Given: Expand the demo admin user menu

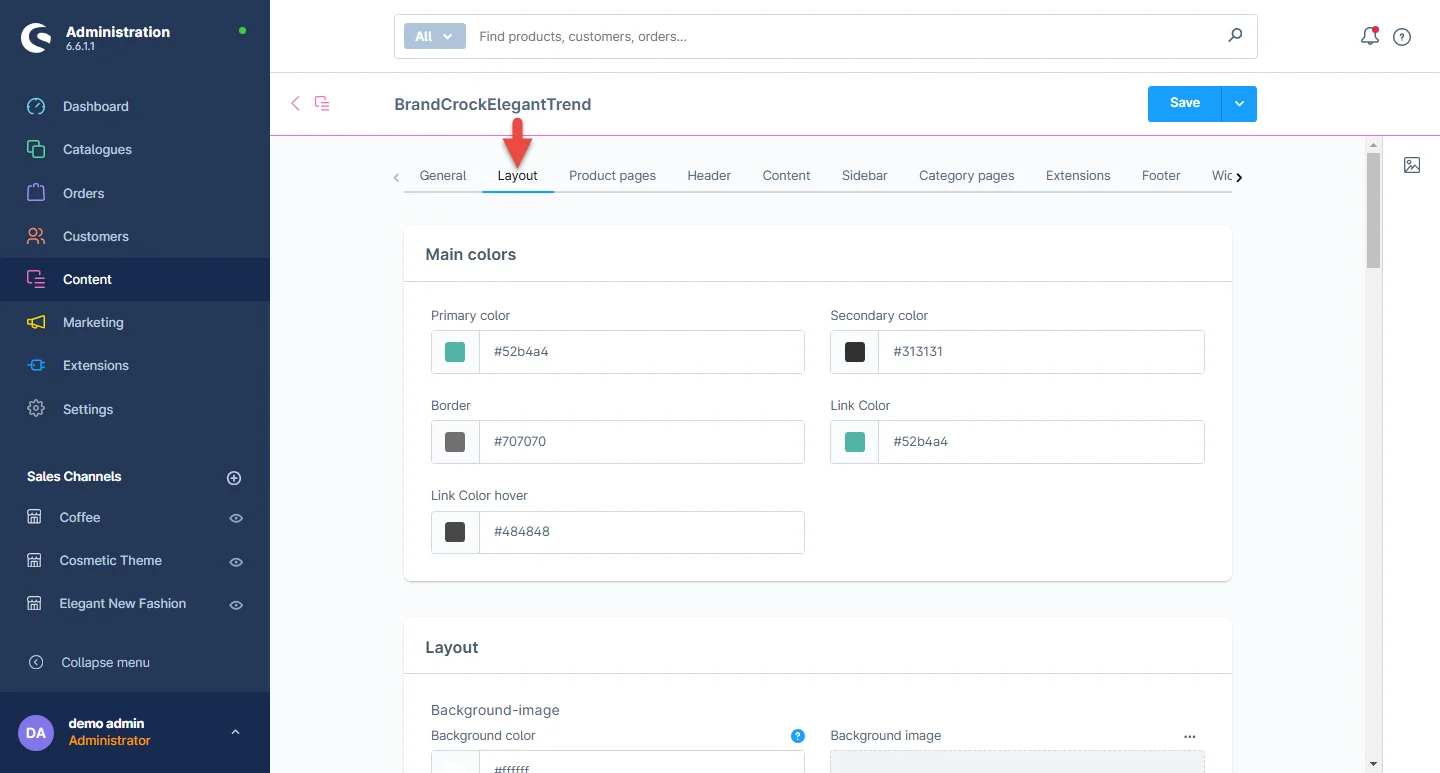Looking at the screenshot, I should pyautogui.click(x=235, y=732).
